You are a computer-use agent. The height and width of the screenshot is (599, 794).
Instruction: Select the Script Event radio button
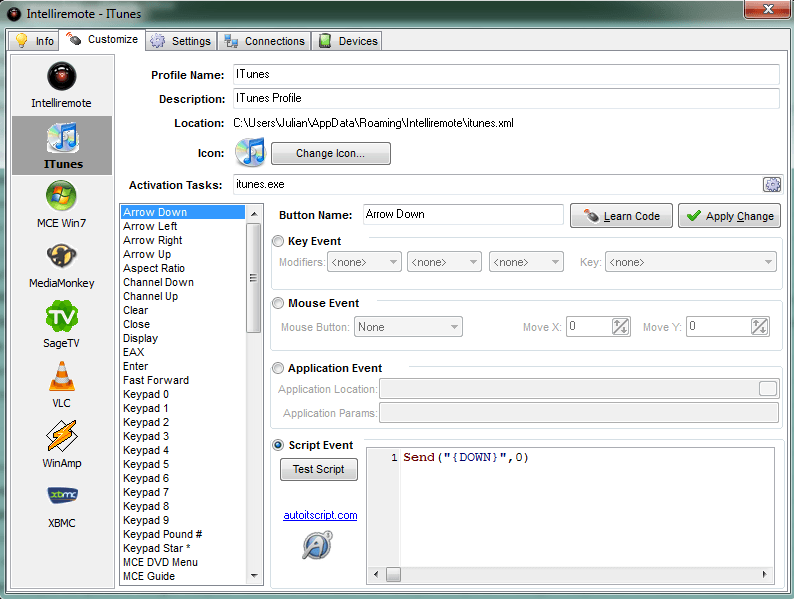[x=278, y=445]
